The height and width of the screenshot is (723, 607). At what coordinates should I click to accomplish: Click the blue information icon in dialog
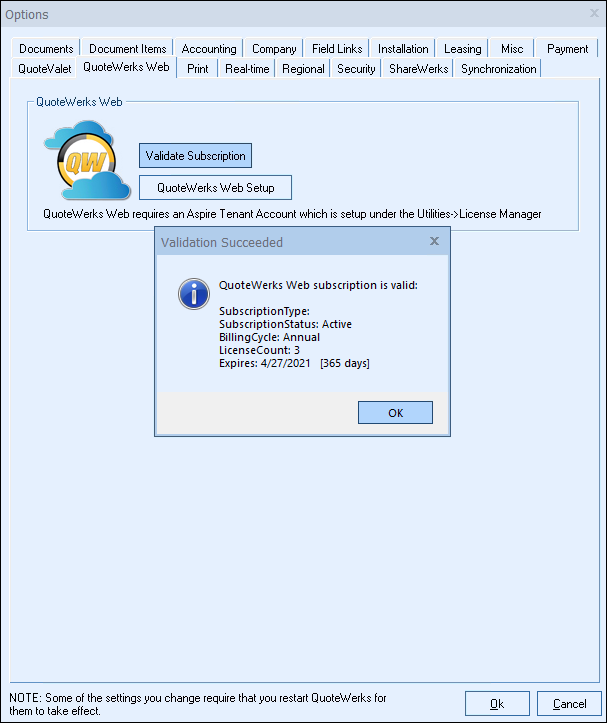tap(192, 294)
